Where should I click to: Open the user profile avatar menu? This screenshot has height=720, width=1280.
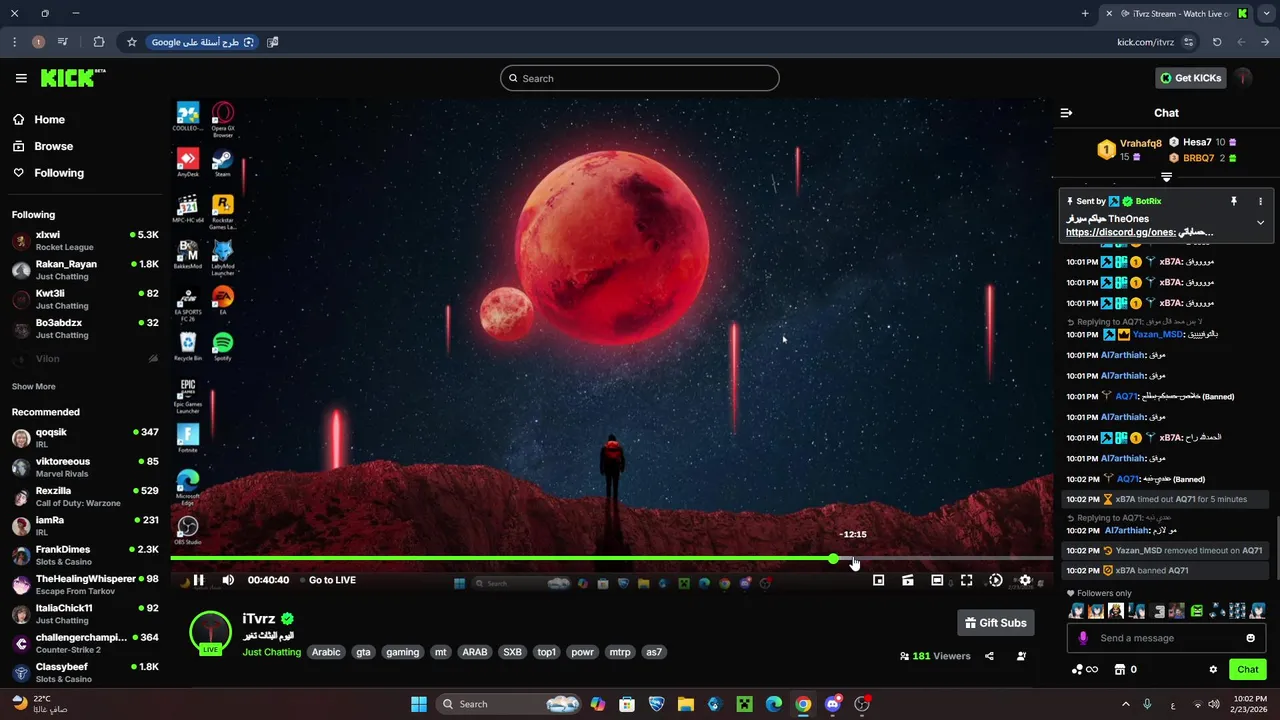[1243, 78]
